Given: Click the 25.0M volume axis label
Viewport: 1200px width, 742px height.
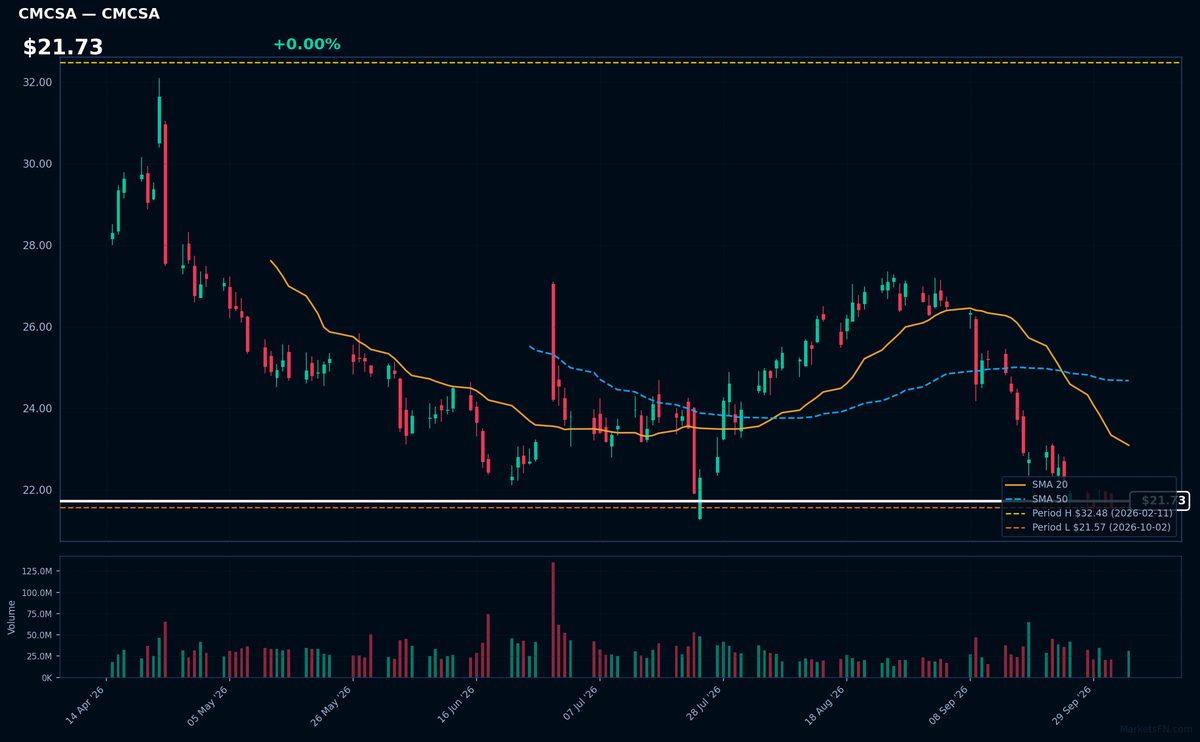Looking at the screenshot, I should point(39,657).
